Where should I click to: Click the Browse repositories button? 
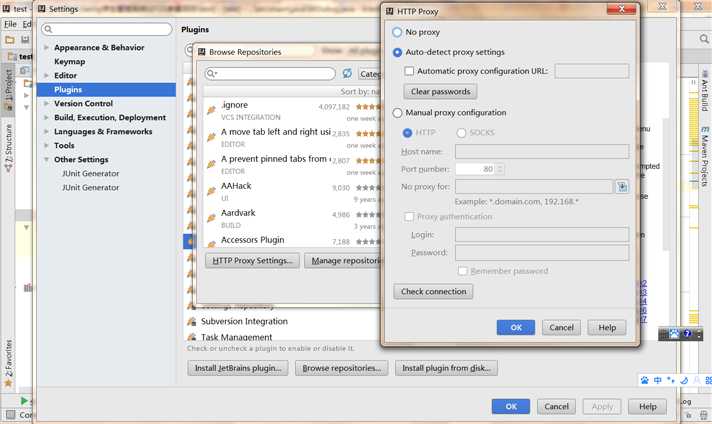coord(341,368)
